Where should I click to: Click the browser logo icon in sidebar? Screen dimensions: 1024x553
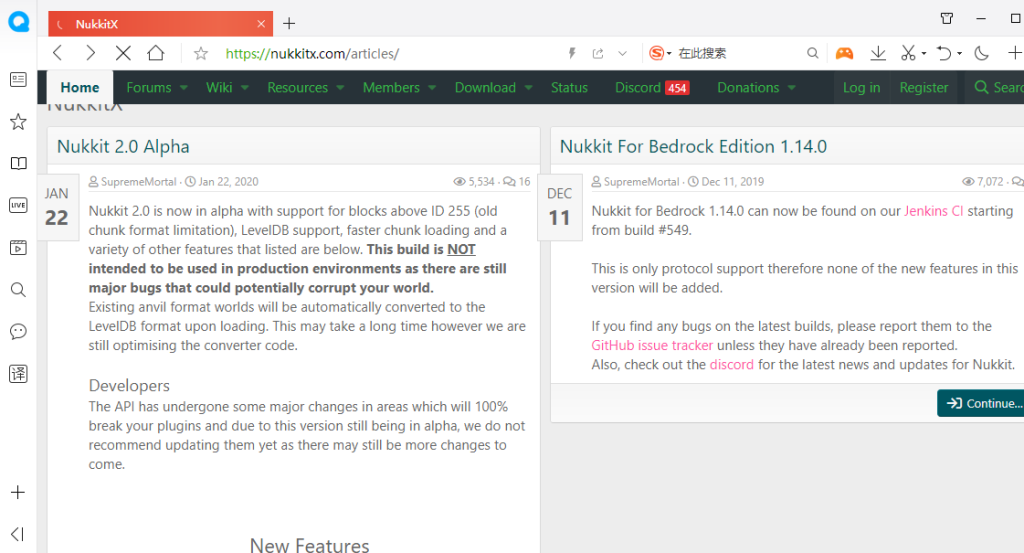pos(18,22)
